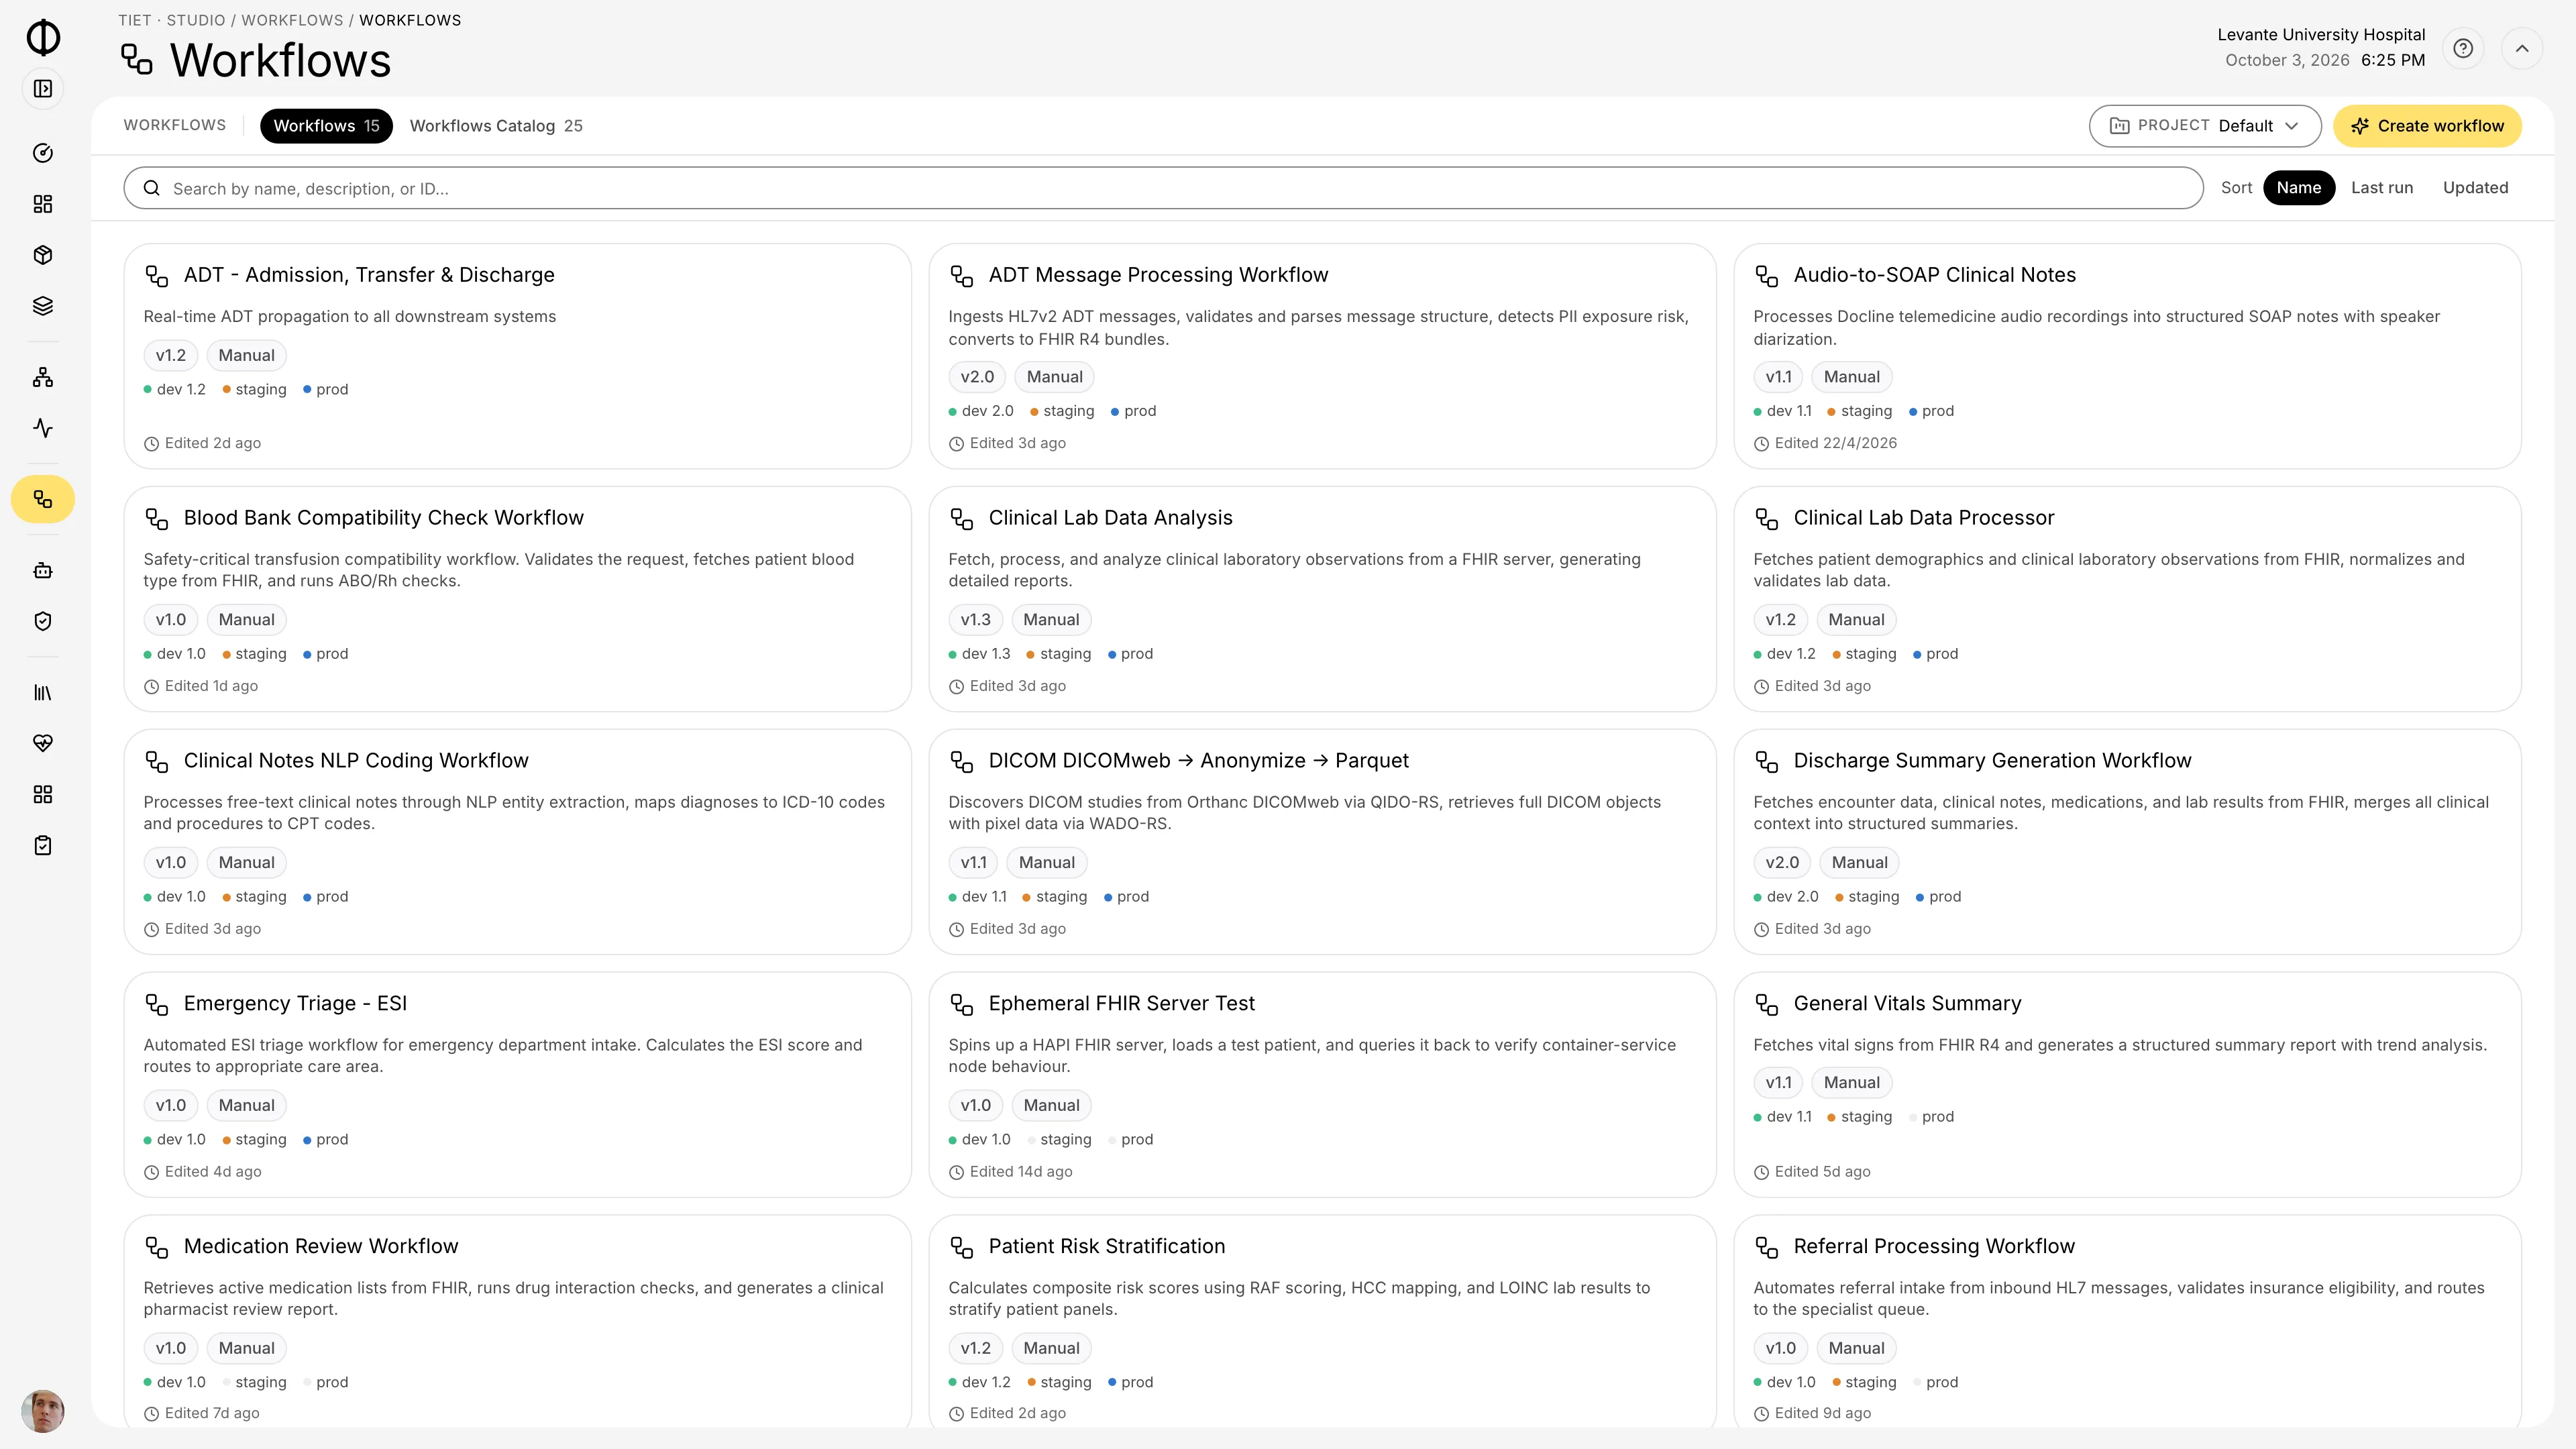Open the heart pulse icon in the sidebar
The image size is (2576, 1449).
43,743
